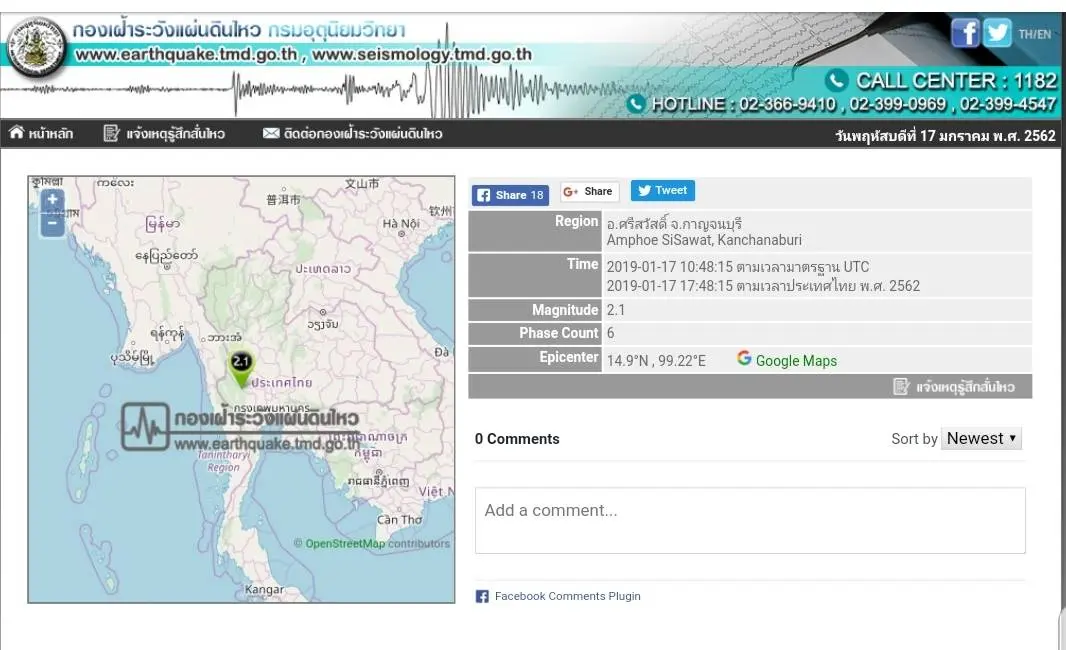The height and width of the screenshot is (650, 1066).
Task: Click the OpenStreetMap attribution link
Action: coord(345,544)
